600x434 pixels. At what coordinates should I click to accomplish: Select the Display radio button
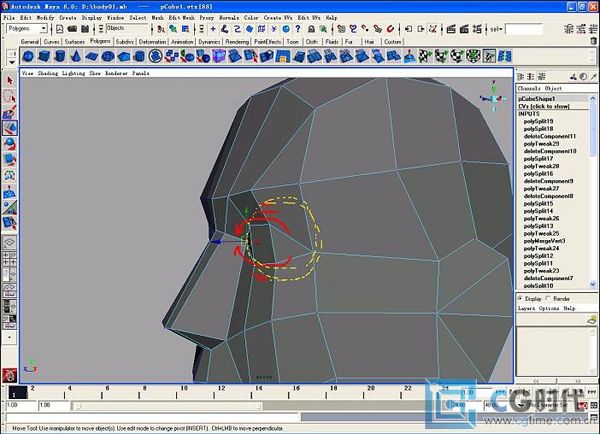point(520,298)
